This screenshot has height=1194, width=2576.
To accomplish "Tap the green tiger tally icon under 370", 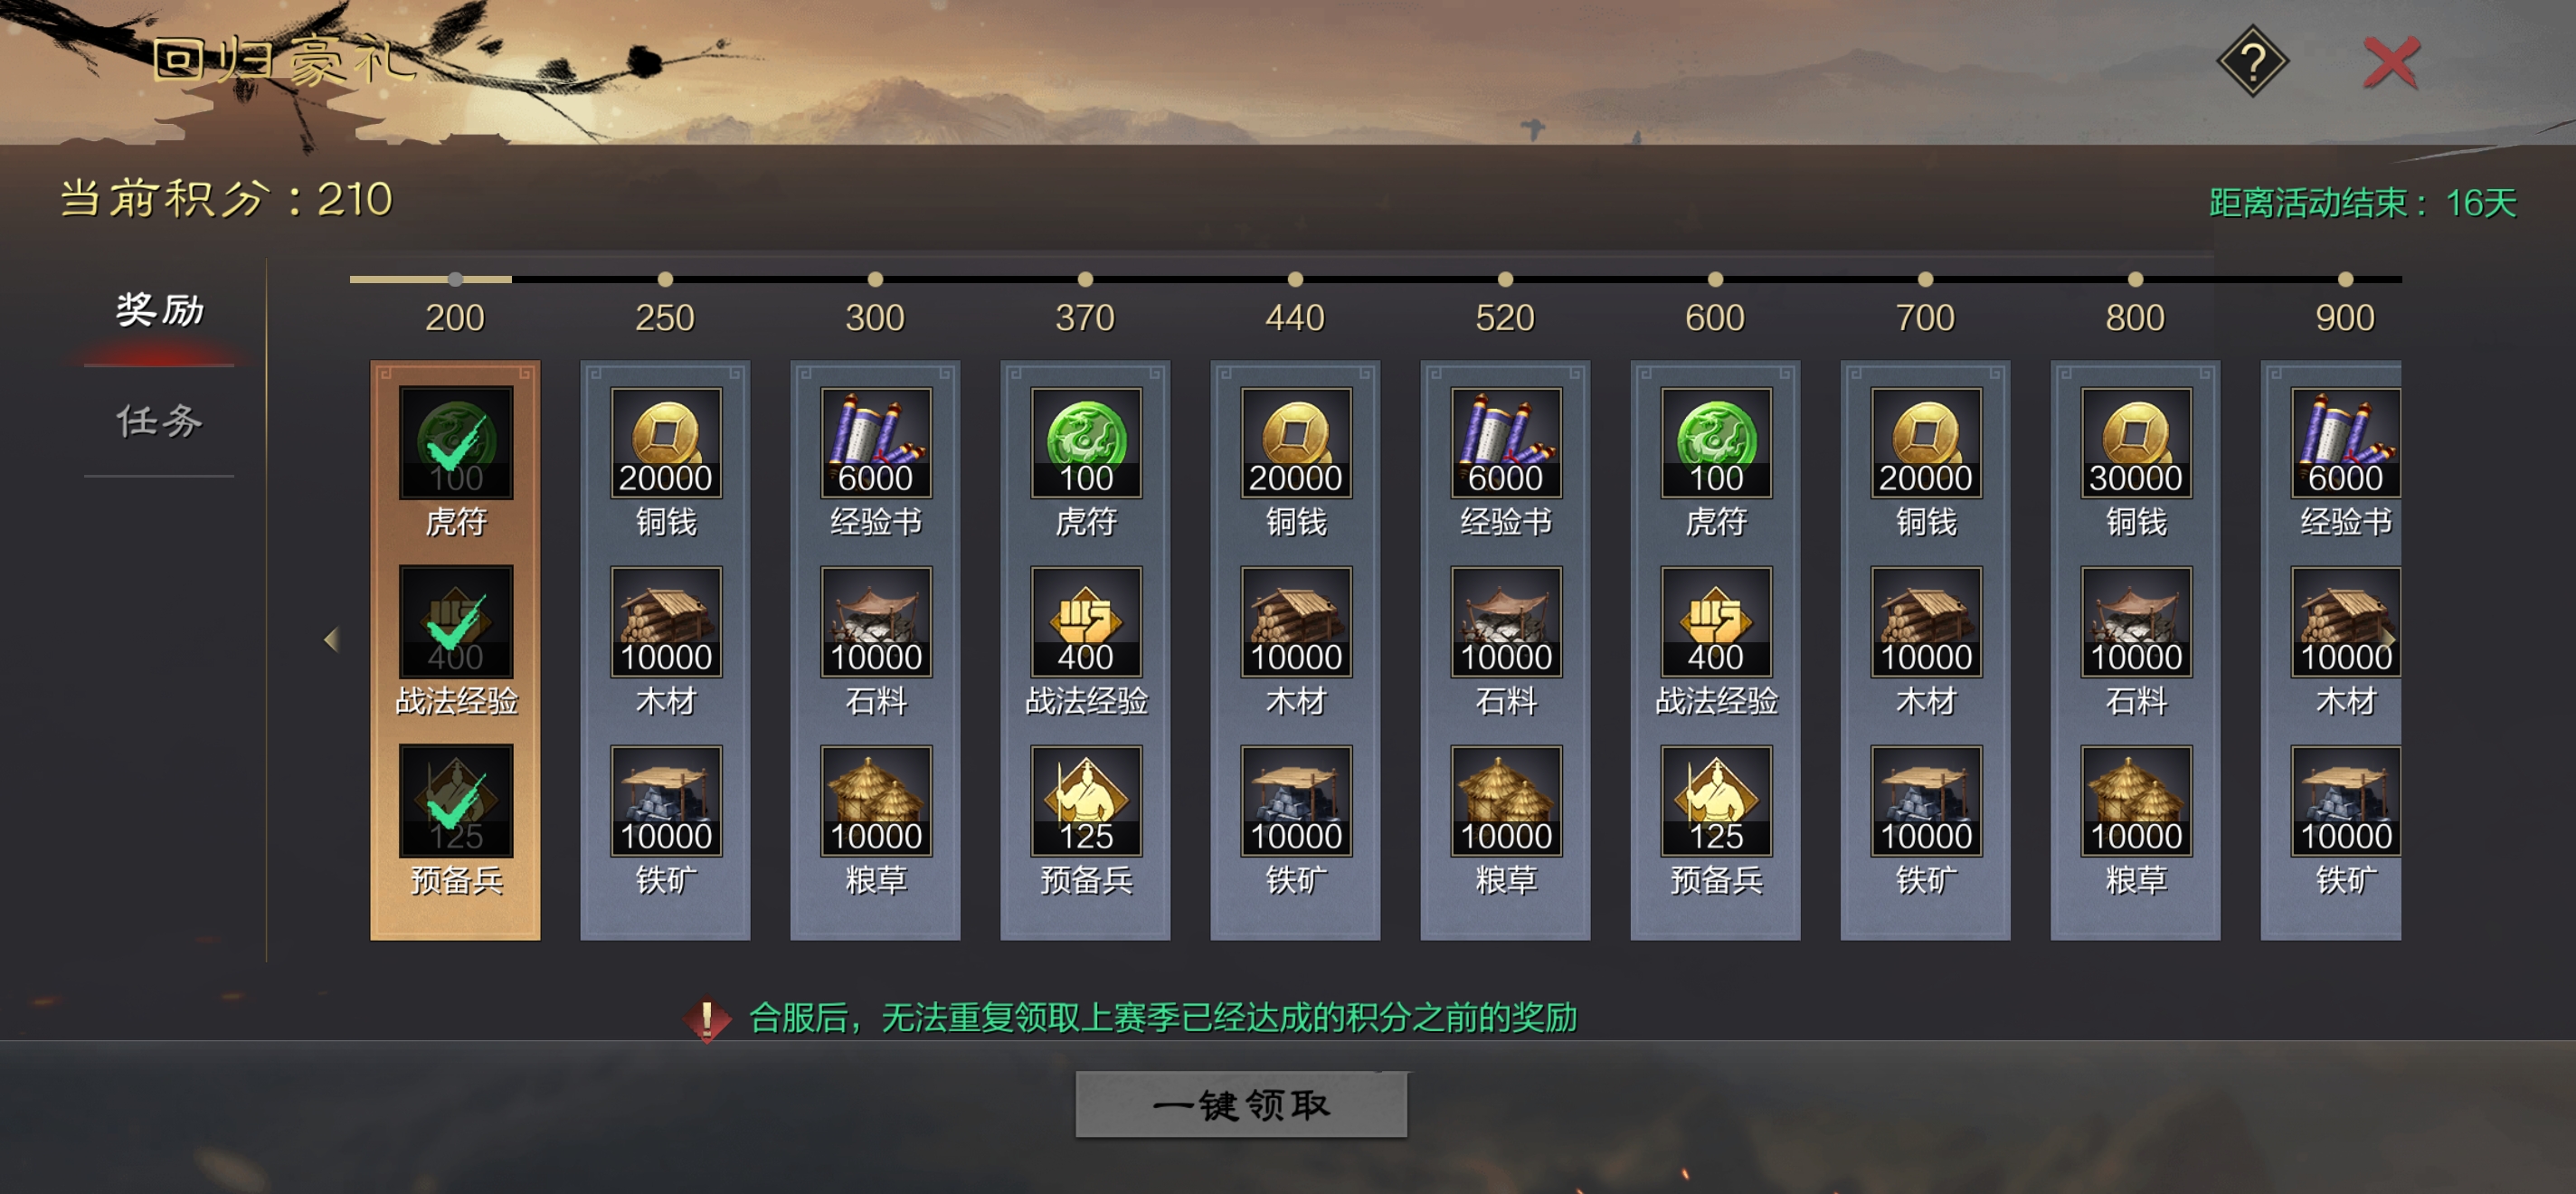I will pos(1086,443).
